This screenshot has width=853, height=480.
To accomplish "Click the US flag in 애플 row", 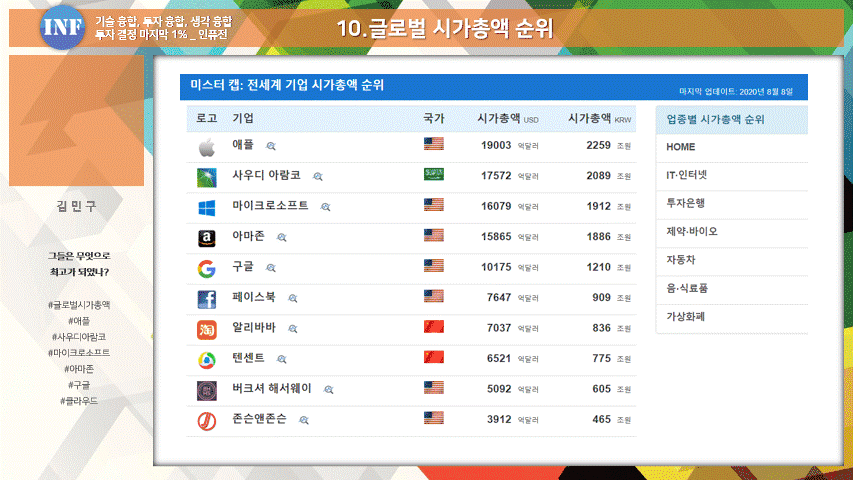I will pos(434,144).
